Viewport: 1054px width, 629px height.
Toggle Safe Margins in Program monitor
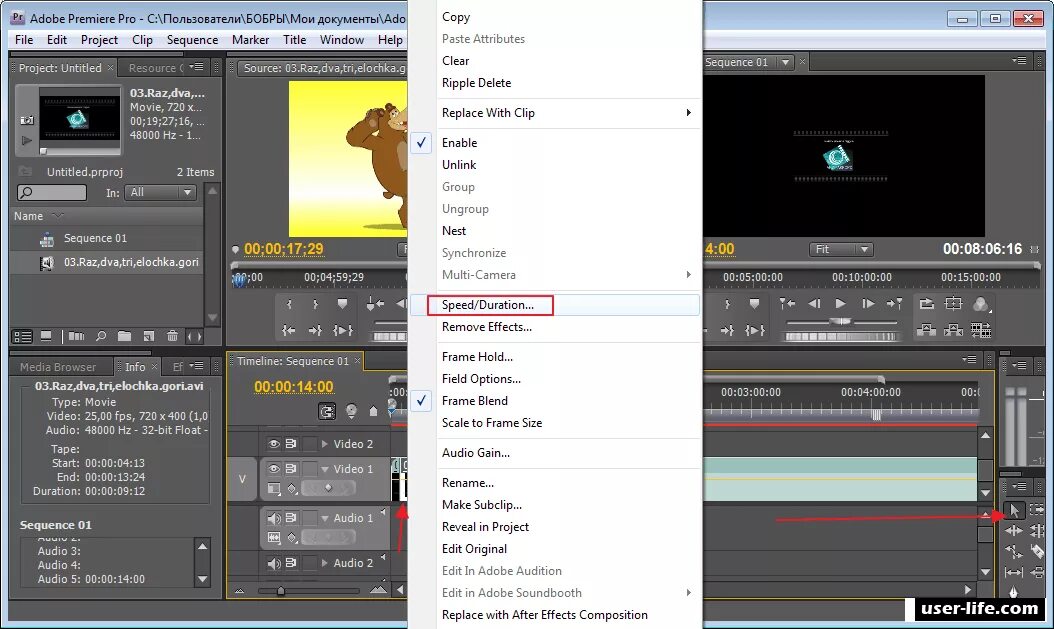pyautogui.click(x=953, y=304)
